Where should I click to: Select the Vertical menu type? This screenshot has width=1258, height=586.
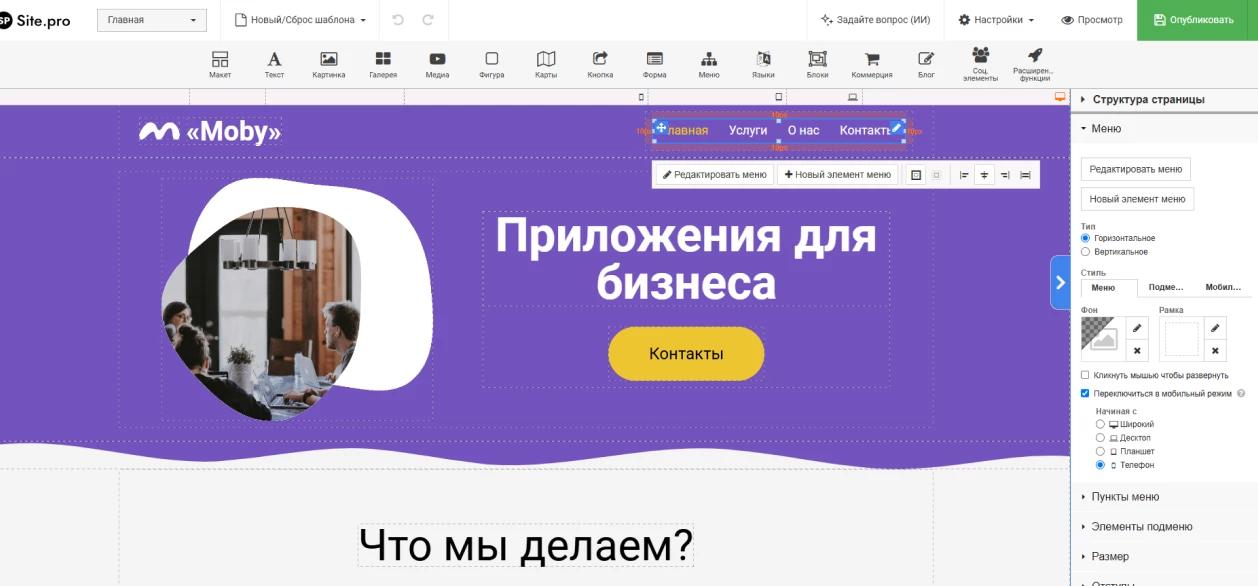(1086, 252)
